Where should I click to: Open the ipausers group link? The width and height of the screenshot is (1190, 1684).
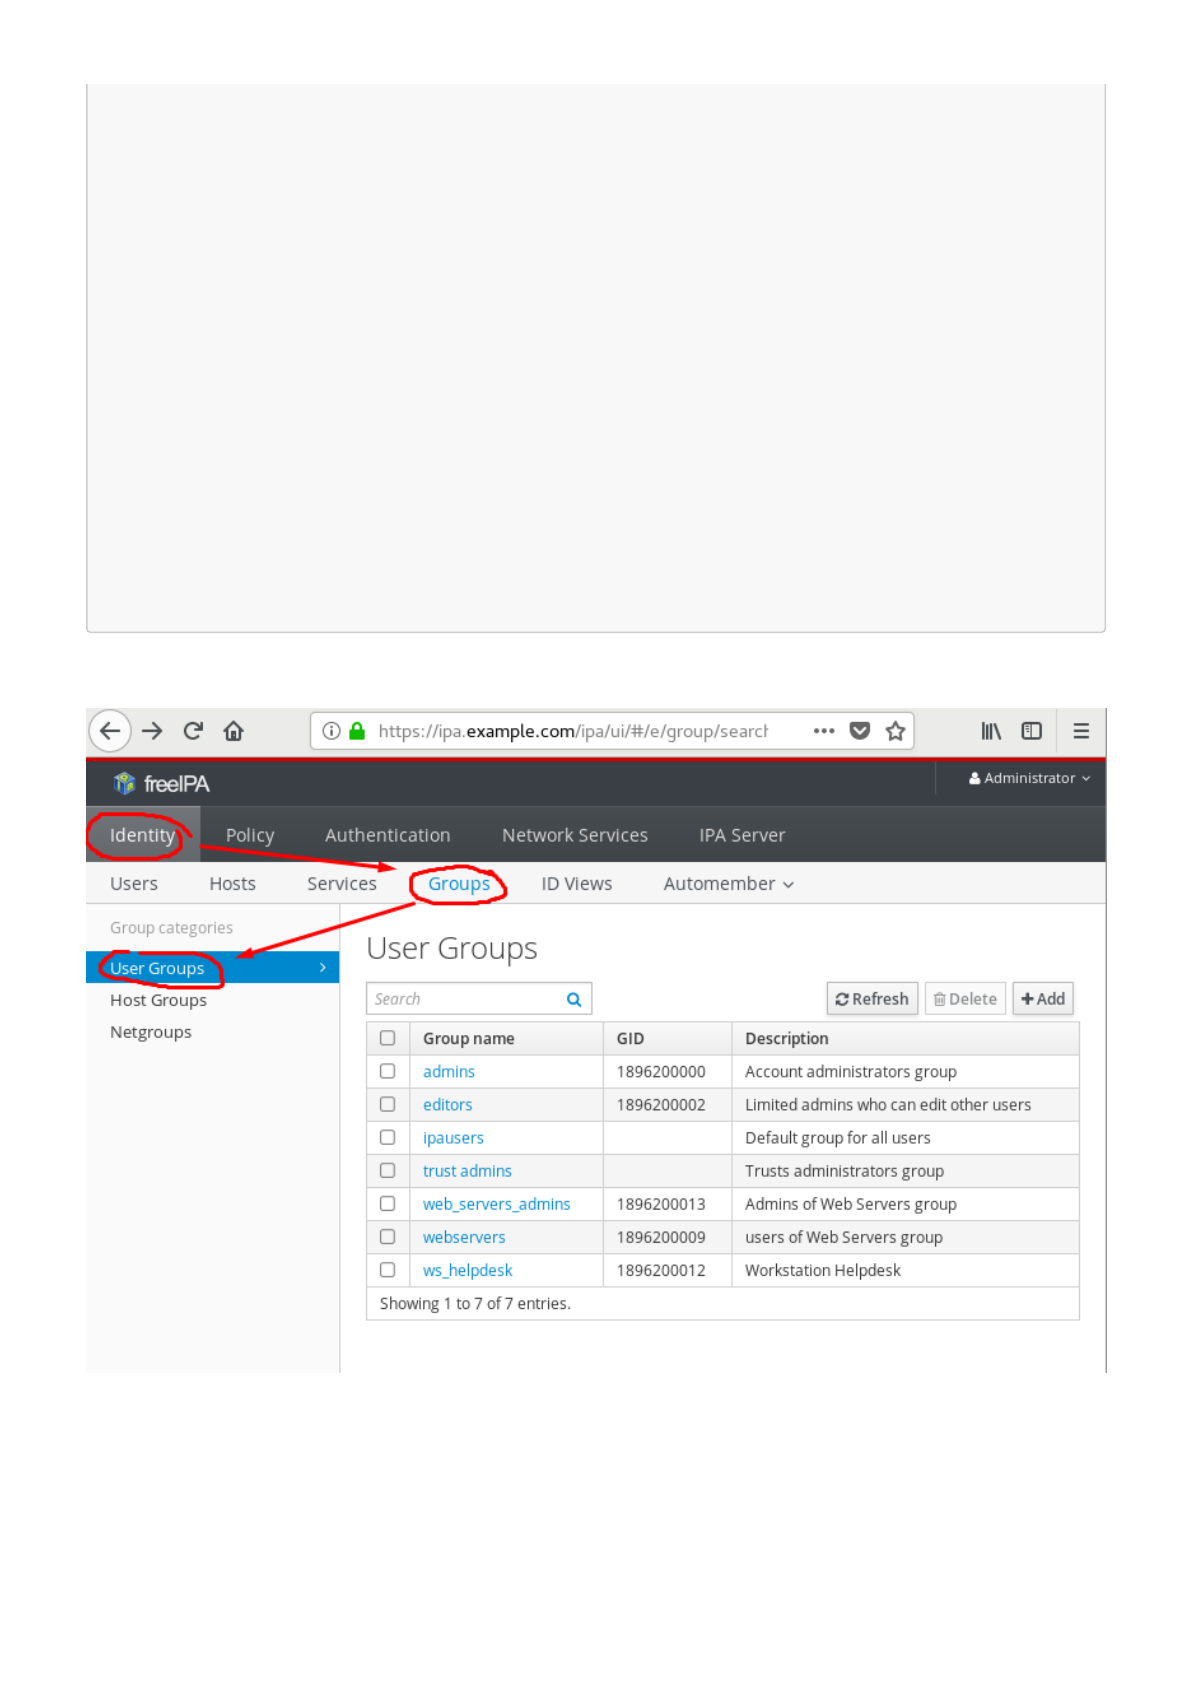[x=453, y=1138]
